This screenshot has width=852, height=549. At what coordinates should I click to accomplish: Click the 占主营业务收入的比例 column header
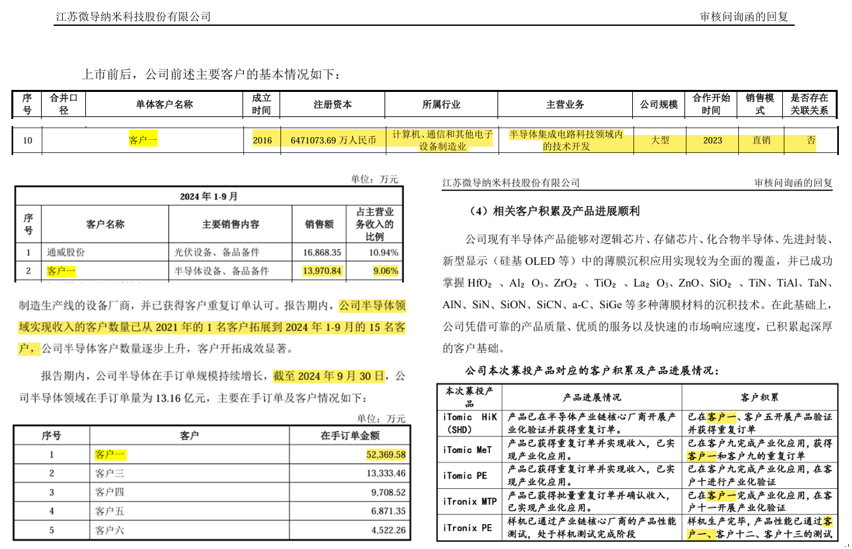[x=374, y=224]
